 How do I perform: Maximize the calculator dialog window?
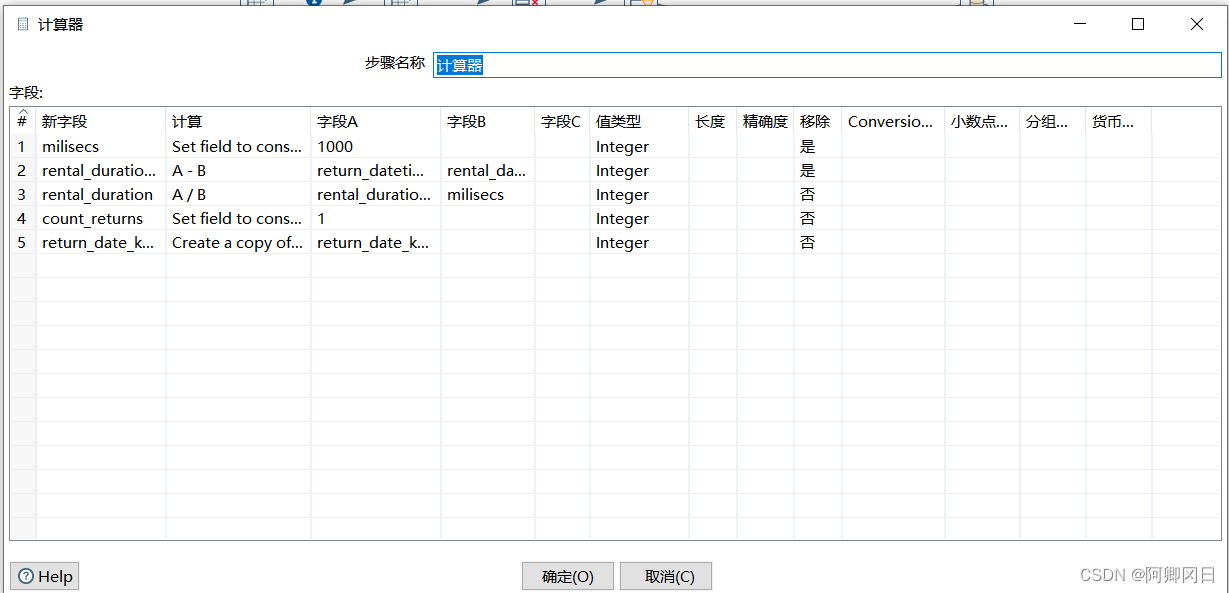(x=1137, y=25)
